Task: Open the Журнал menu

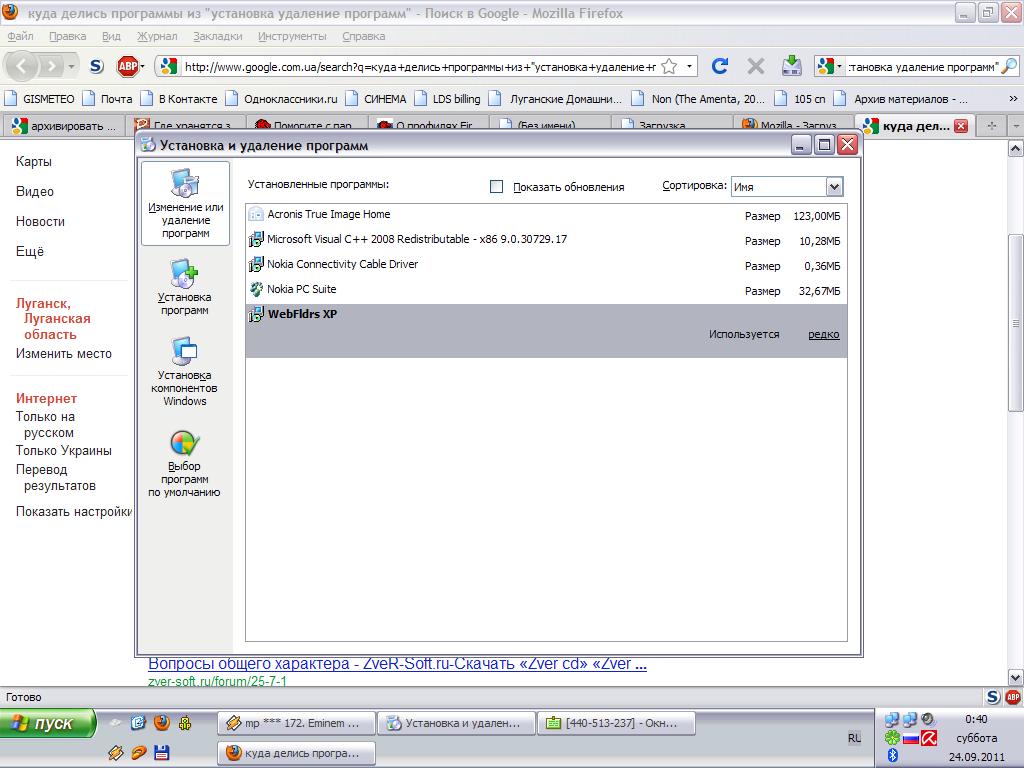Action: [x=157, y=37]
